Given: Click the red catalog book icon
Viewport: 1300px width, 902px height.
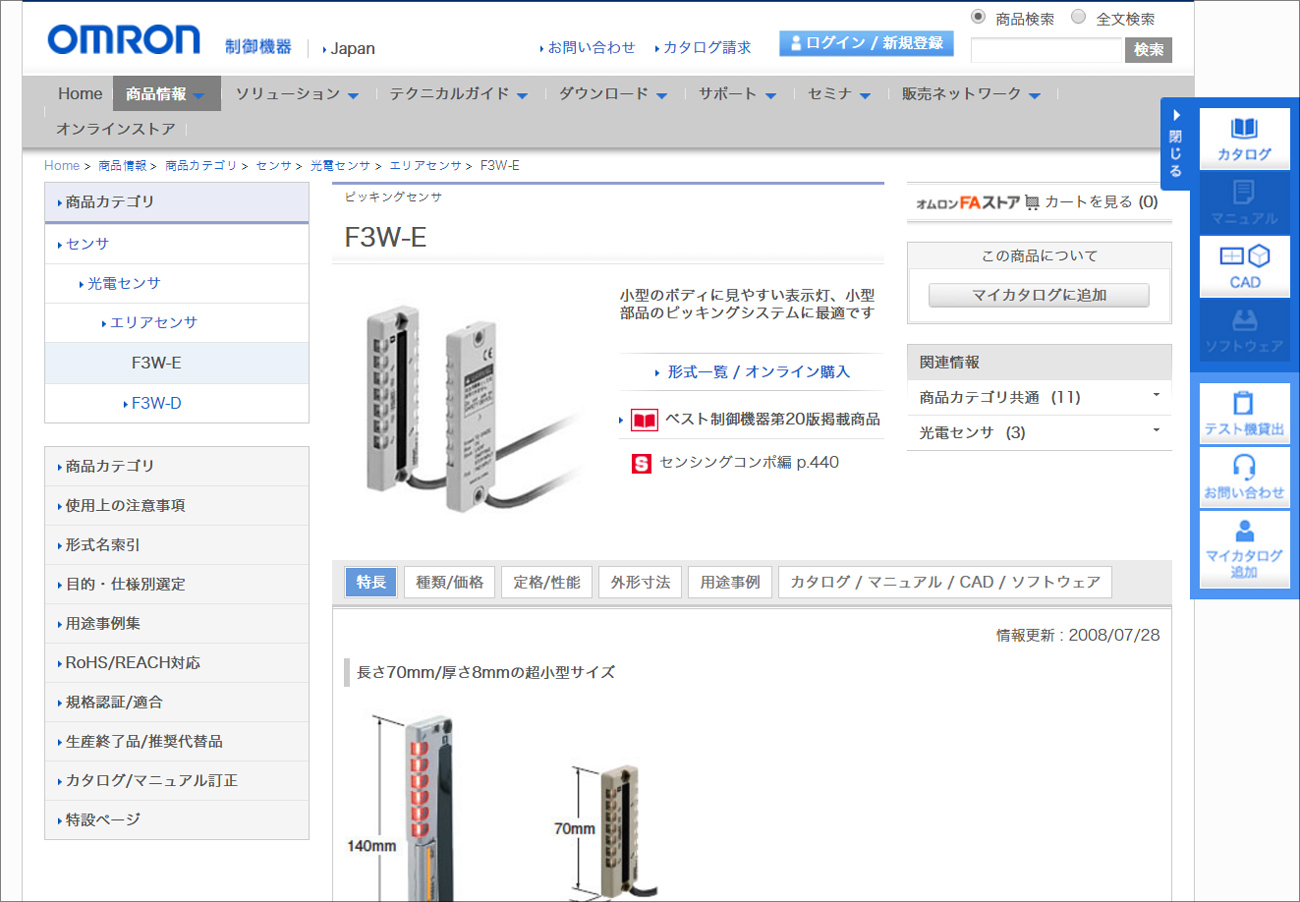Looking at the screenshot, I should pos(644,420).
